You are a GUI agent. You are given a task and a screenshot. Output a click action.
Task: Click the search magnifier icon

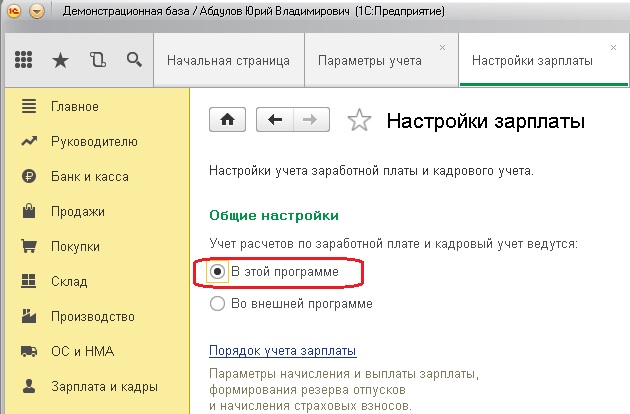pyautogui.click(x=133, y=61)
